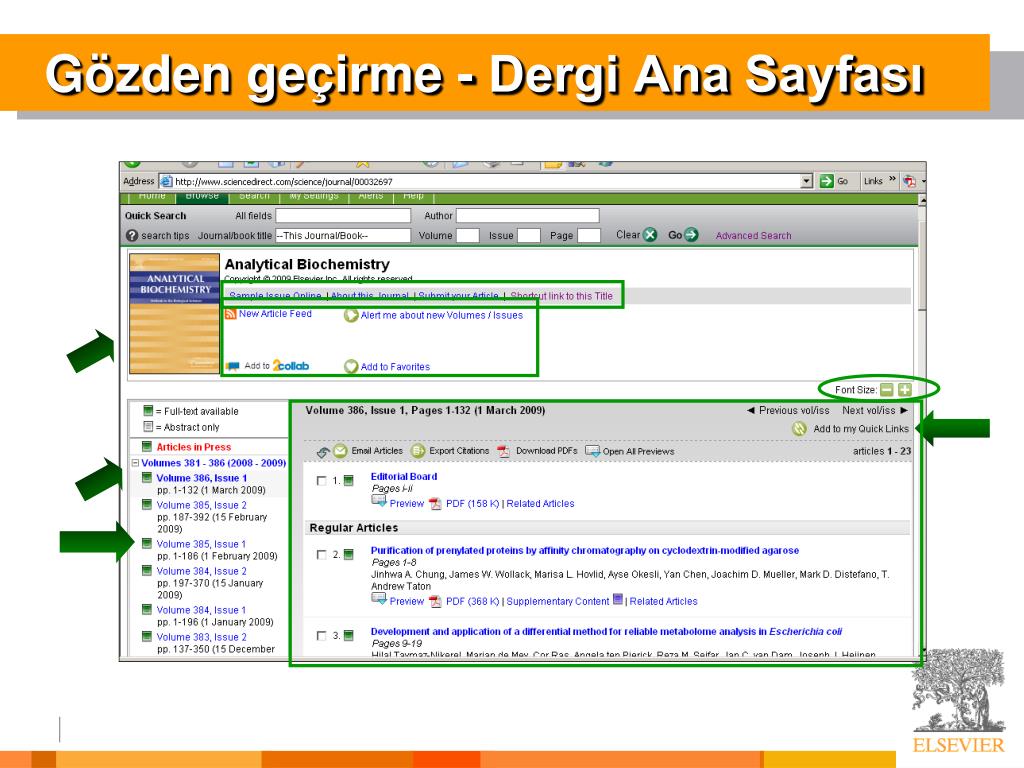Open the Editorial Board article title
This screenshot has width=1024, height=768.
(404, 477)
